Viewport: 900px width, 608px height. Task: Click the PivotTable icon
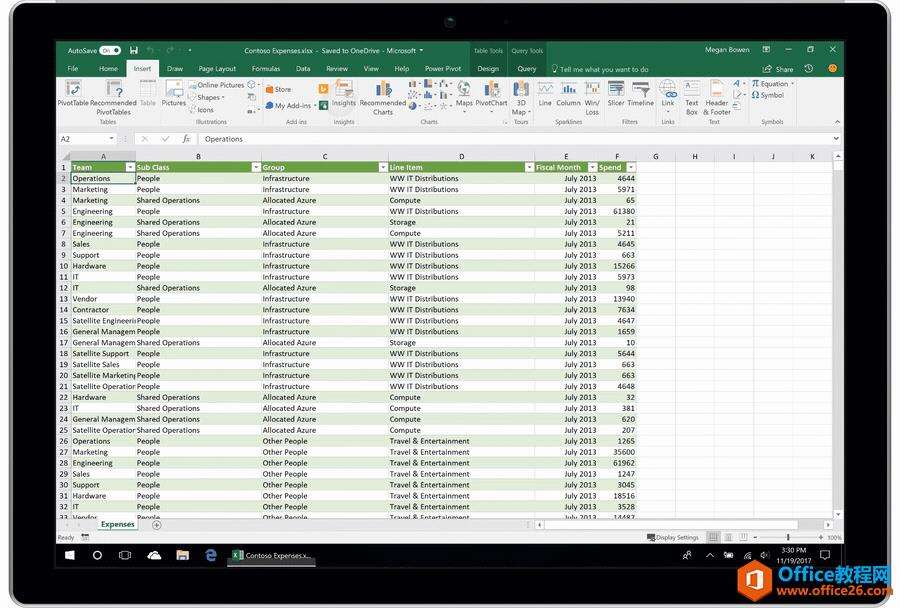coord(73,95)
